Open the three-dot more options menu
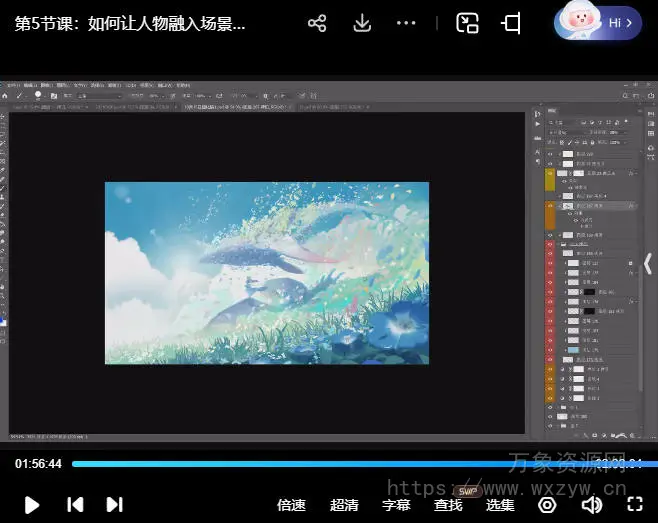This screenshot has width=658, height=523. [406, 23]
